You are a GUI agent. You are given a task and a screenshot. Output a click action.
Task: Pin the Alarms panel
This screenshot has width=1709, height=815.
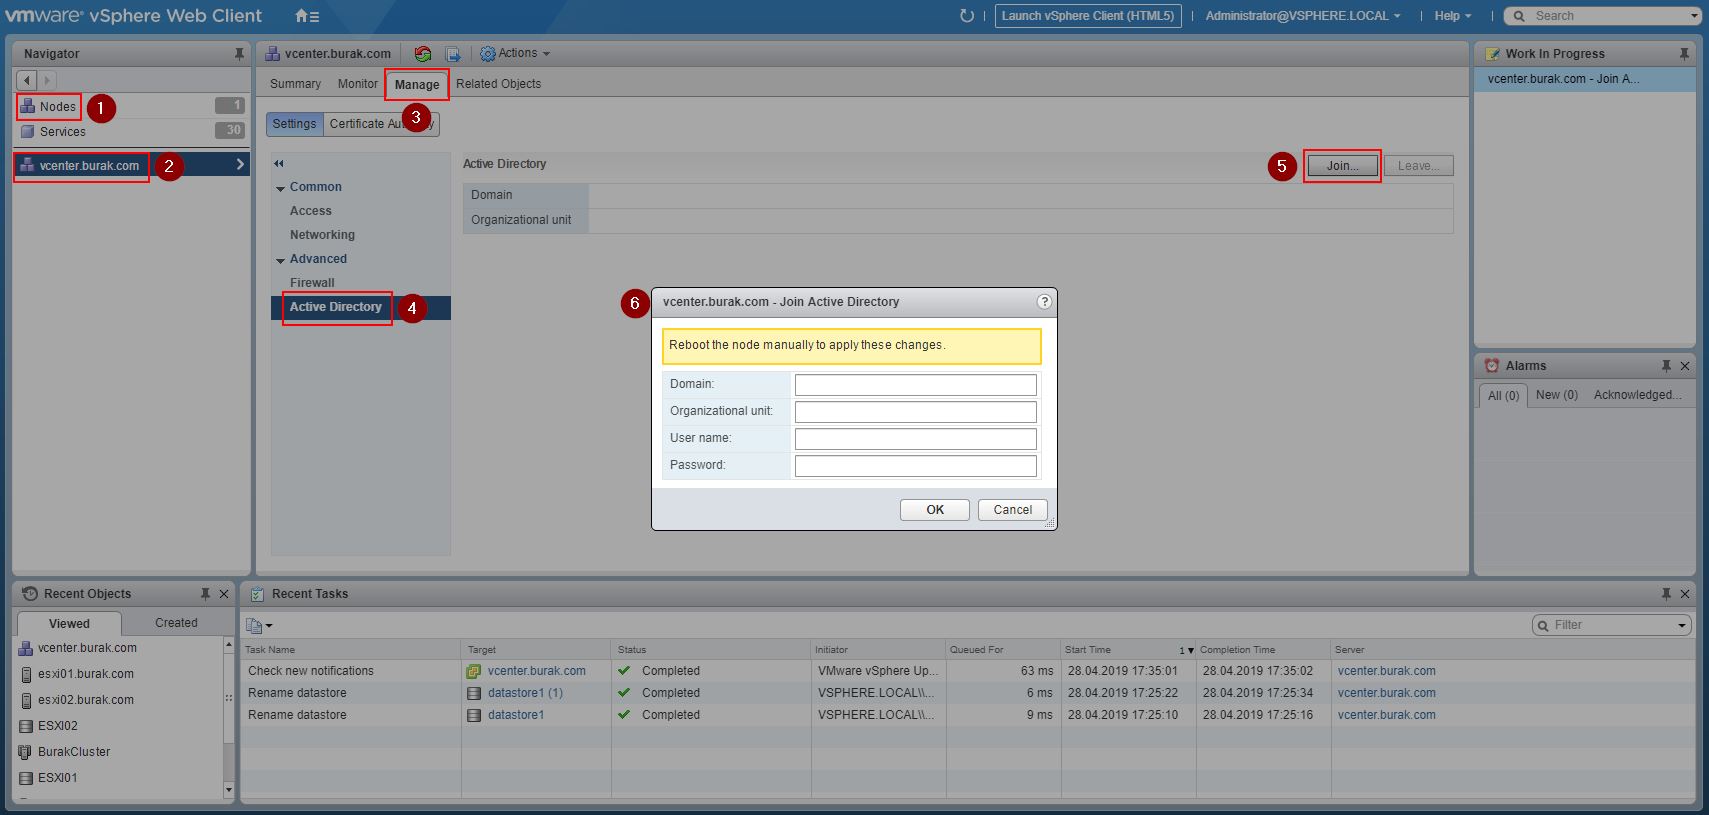click(1666, 366)
